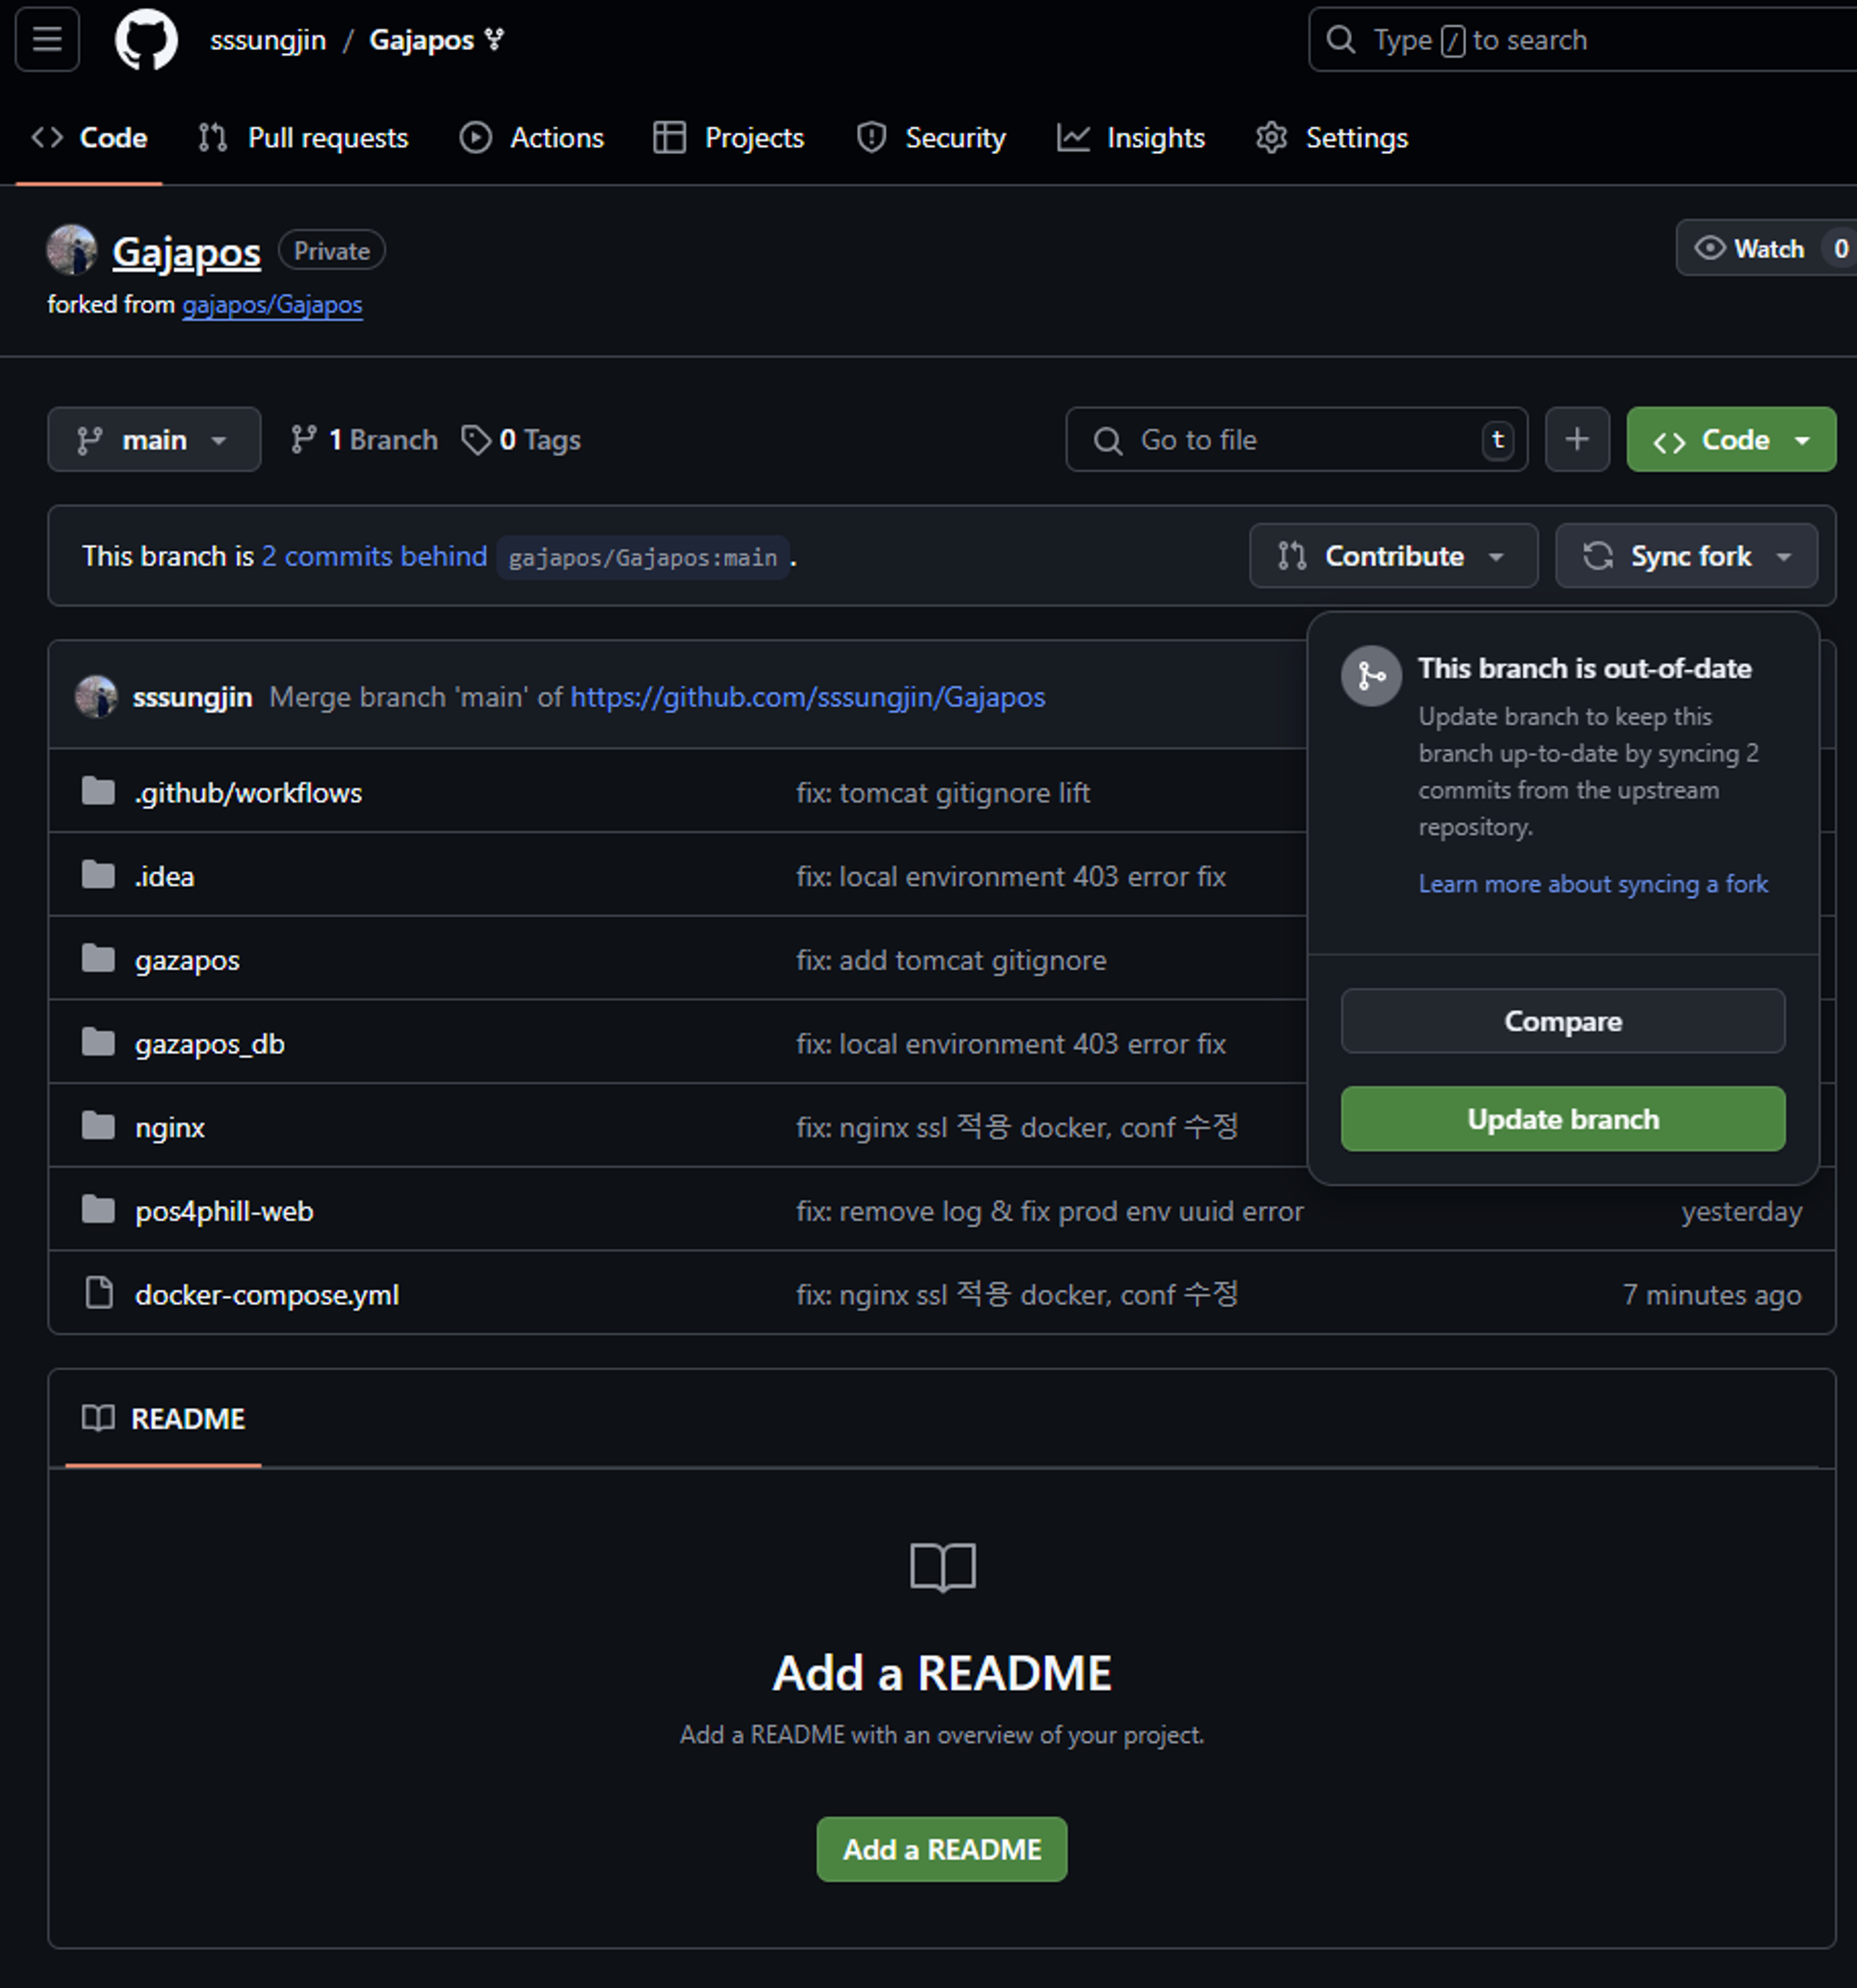Screen dimensions: 1857x1988
Task: Click the 1 Branch link
Action: pyautogui.click(x=365, y=440)
